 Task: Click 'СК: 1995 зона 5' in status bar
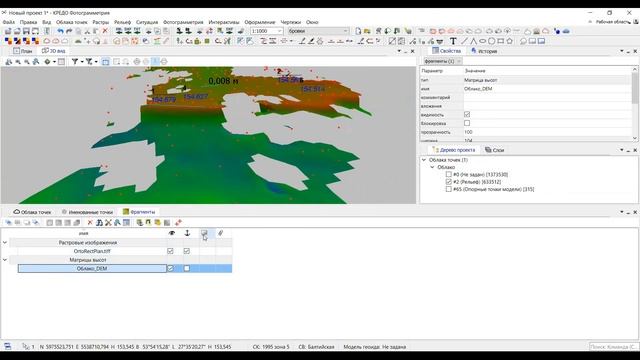click(271, 347)
